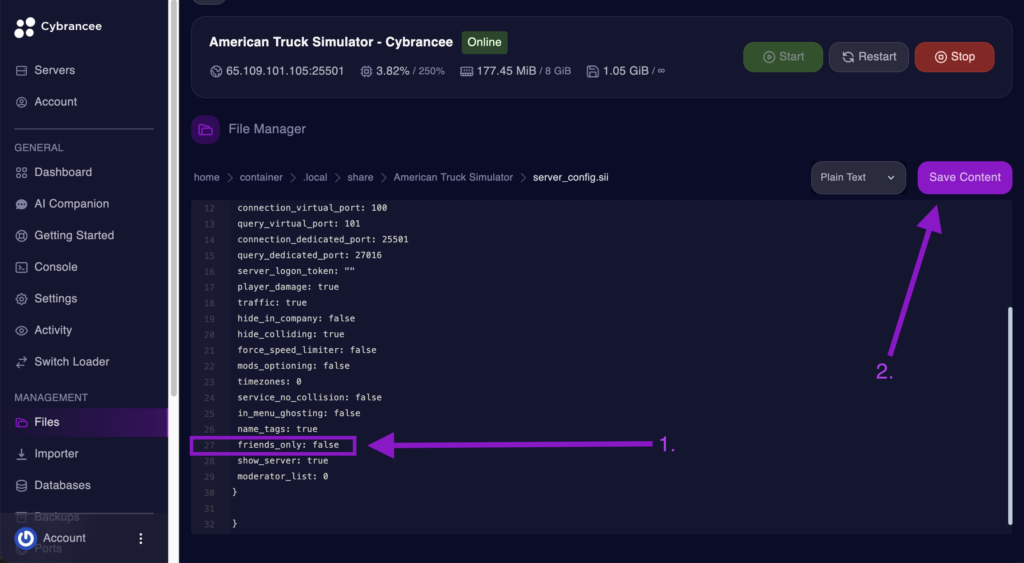This screenshot has height=563, width=1024.
Task: Open the Getting Started page
Action: point(74,235)
